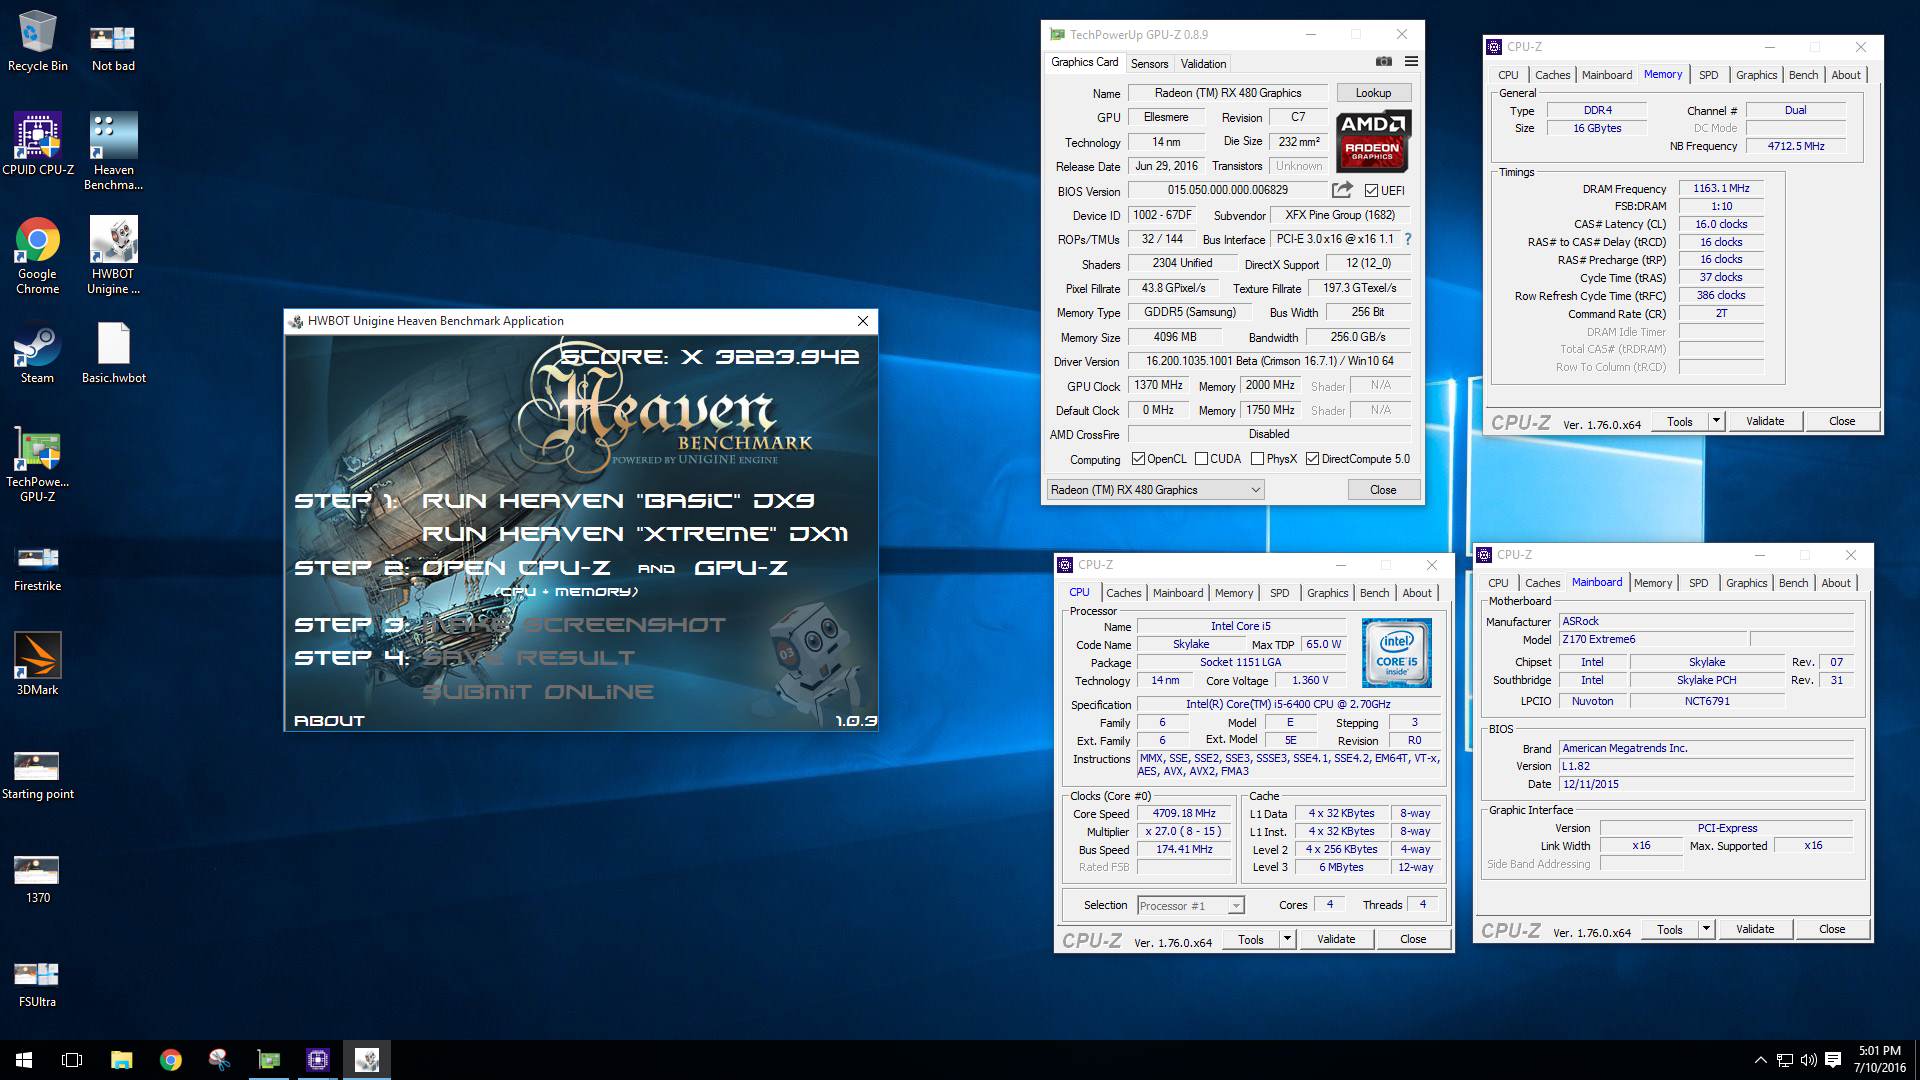
Task: Click Close in CPU-Z Mainboard window
Action: pyautogui.click(x=1832, y=929)
